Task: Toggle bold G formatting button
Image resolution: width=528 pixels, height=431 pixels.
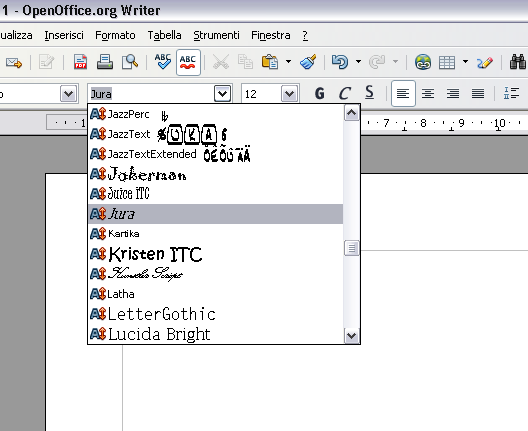Action: [x=320, y=93]
